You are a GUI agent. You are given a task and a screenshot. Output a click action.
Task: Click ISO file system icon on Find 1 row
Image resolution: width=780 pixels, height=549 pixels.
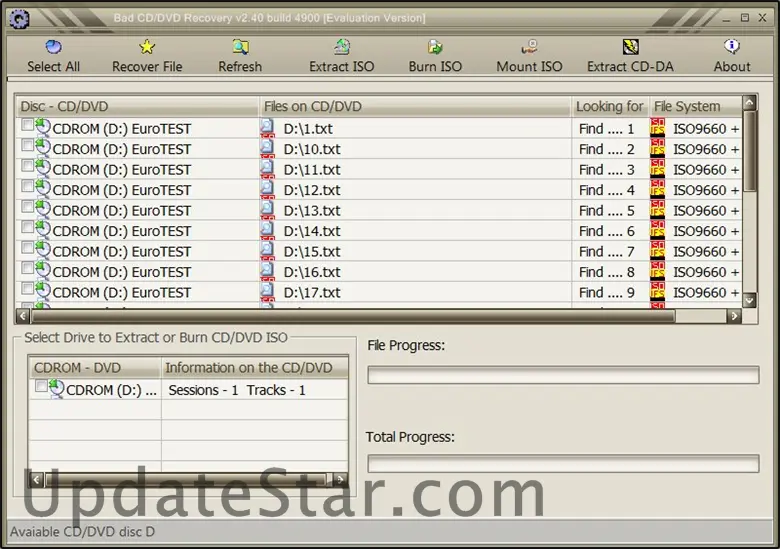[x=657, y=128]
